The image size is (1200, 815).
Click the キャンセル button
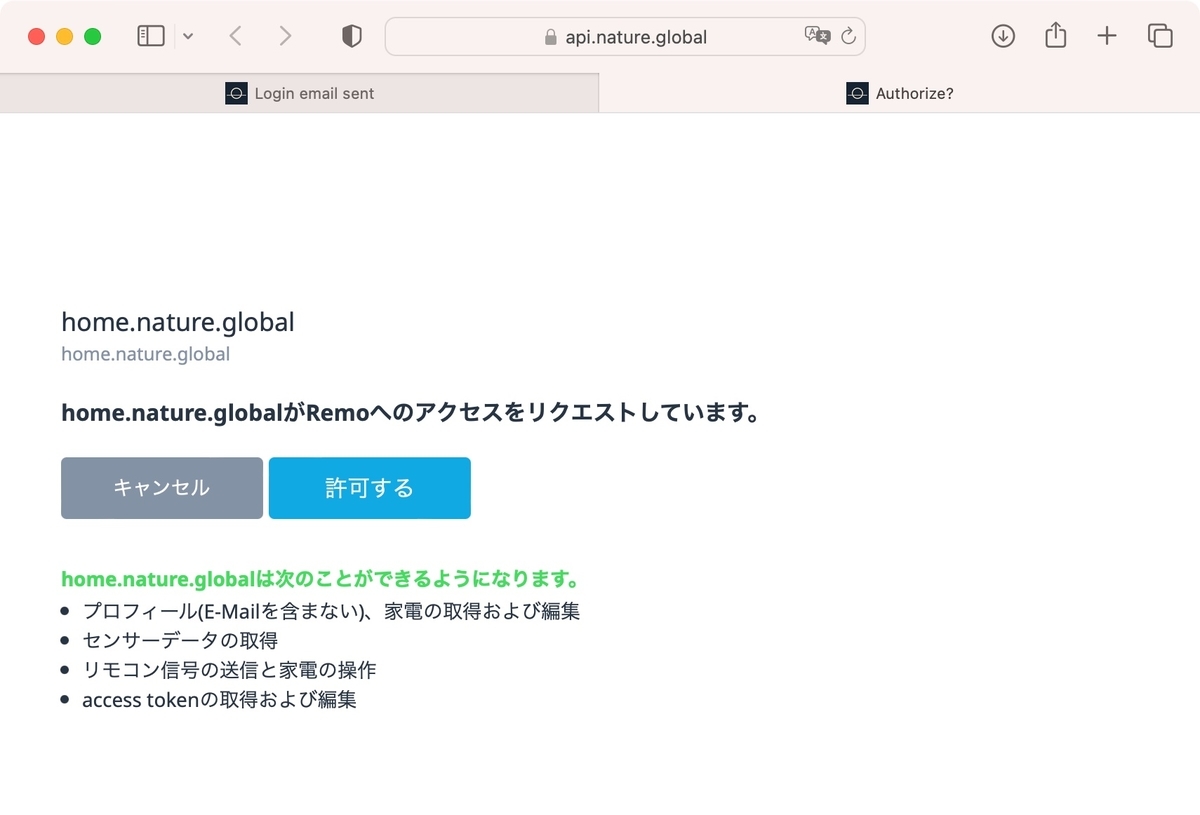point(162,488)
